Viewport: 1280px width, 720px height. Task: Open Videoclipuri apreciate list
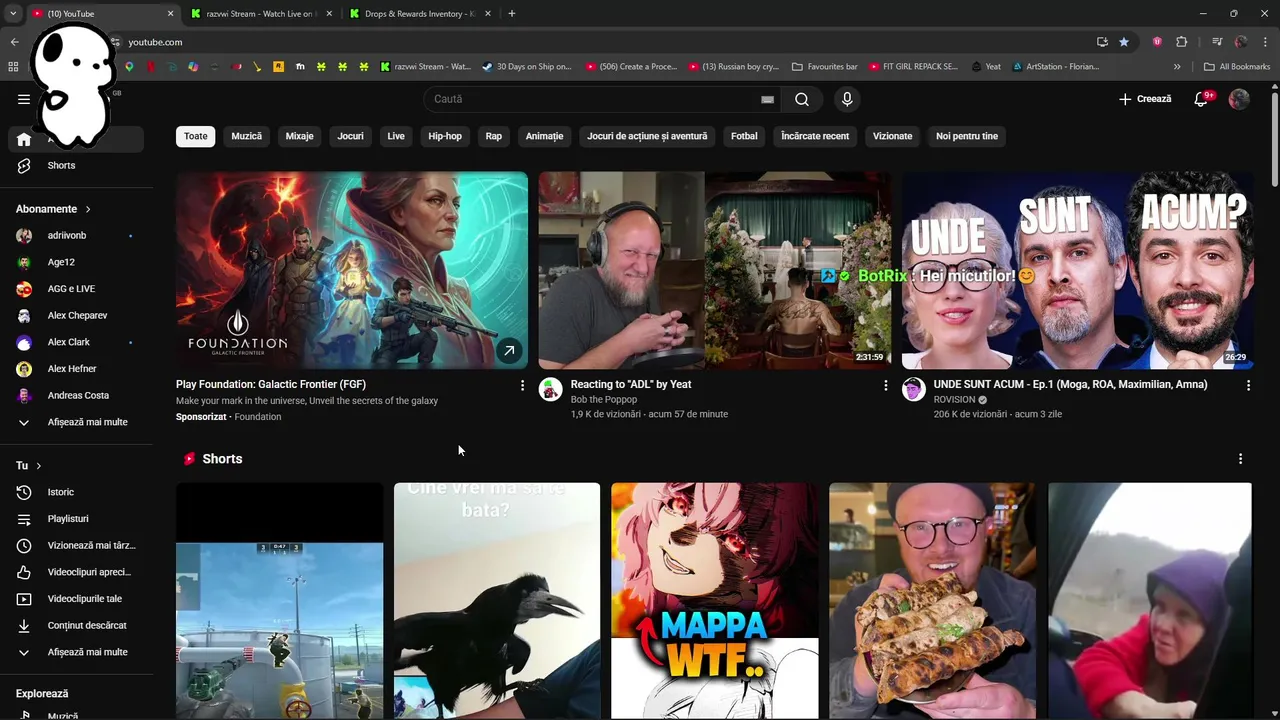[x=76, y=572]
